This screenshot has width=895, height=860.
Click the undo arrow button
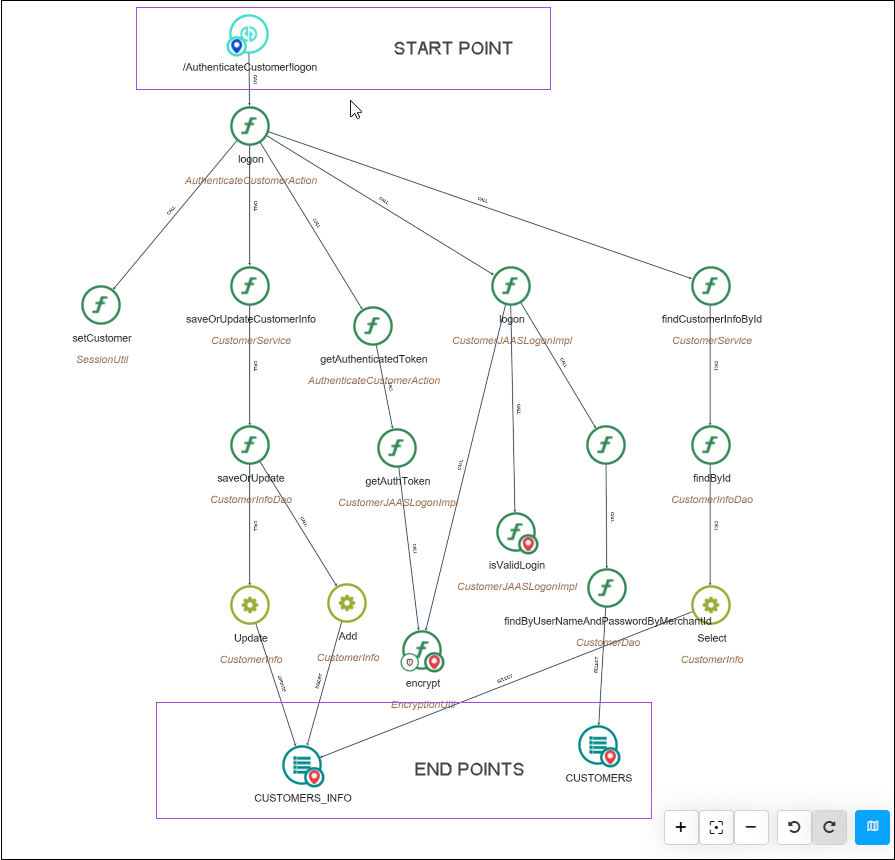(x=794, y=827)
